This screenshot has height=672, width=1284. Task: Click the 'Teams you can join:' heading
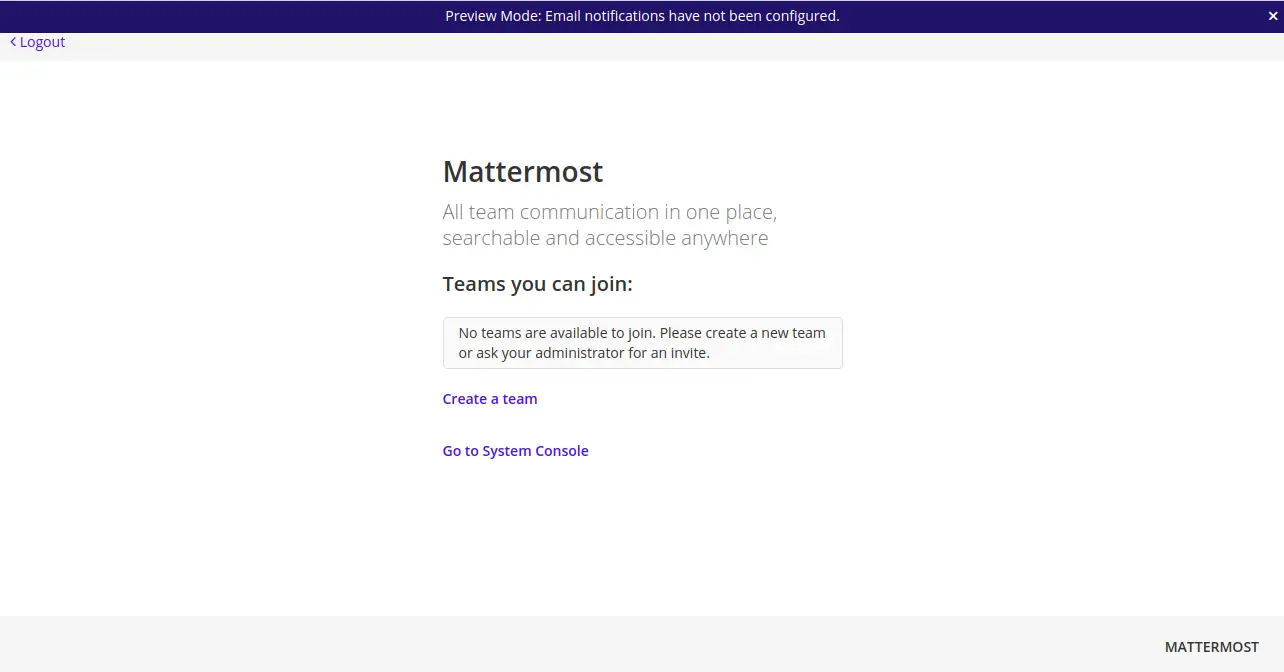tap(538, 284)
